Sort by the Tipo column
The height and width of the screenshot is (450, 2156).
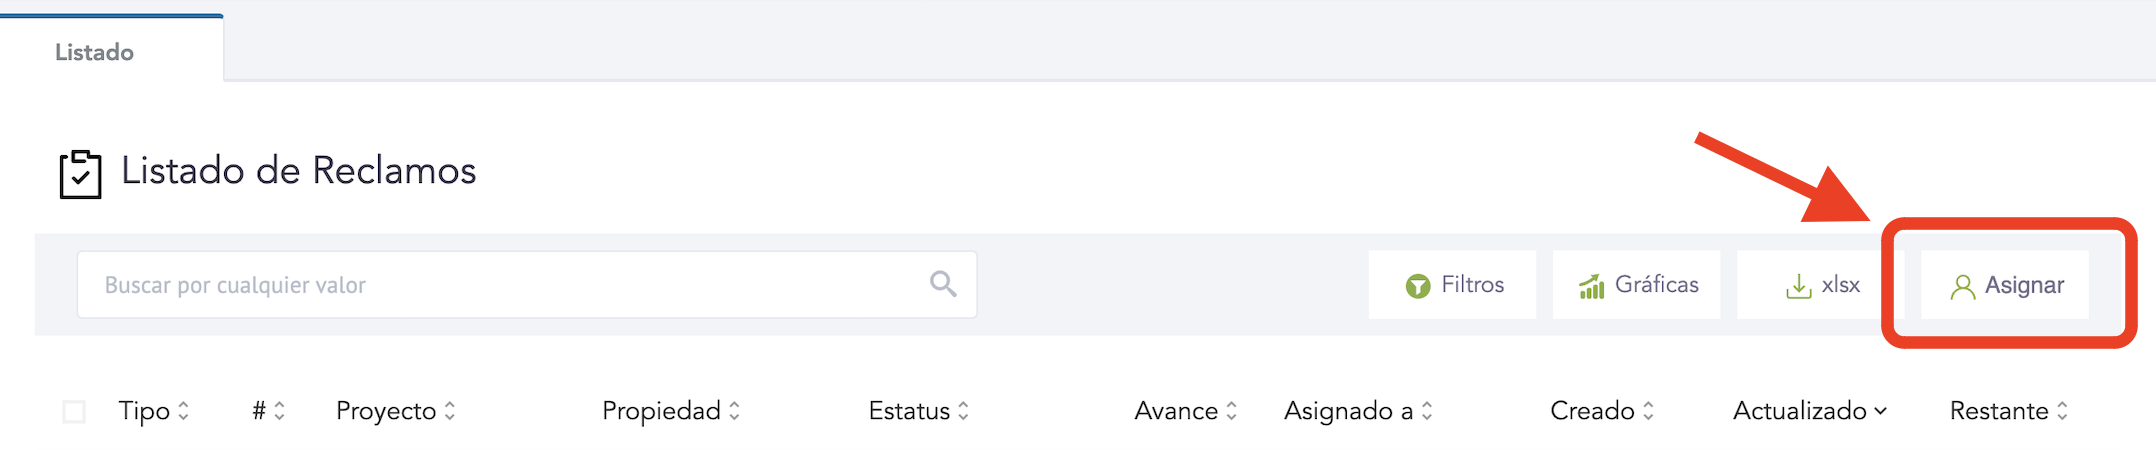tap(153, 411)
